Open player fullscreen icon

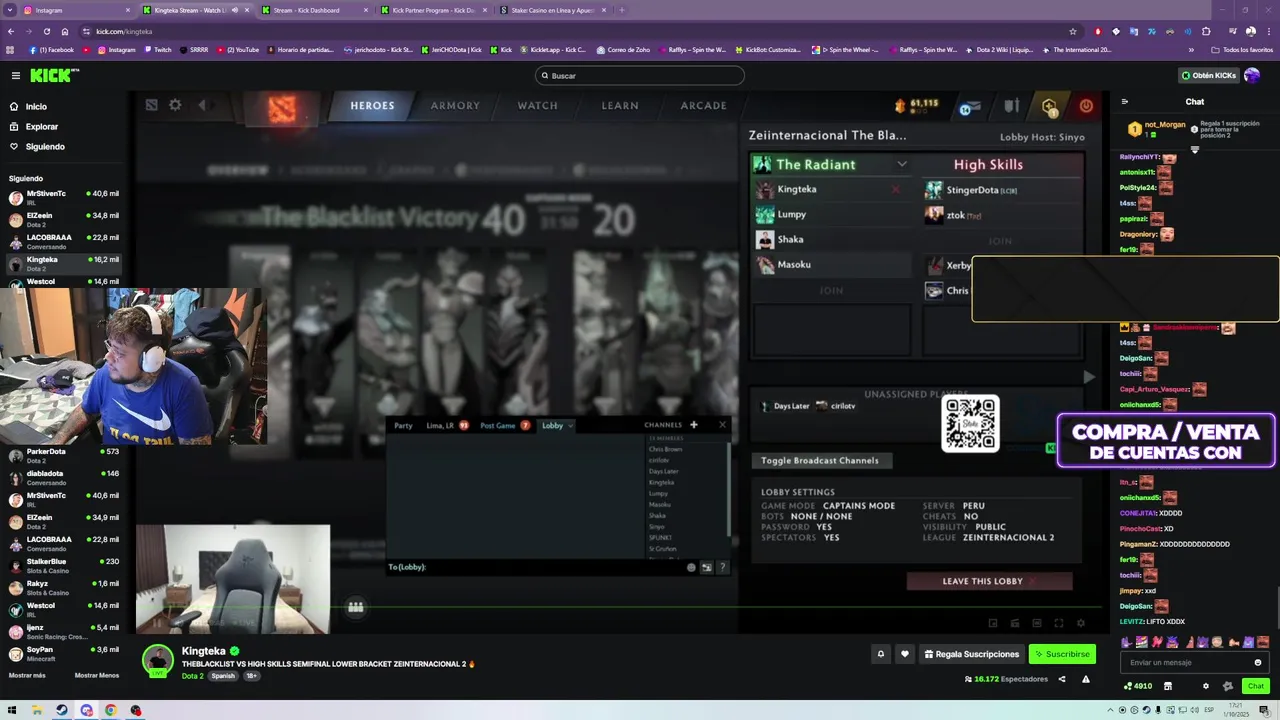pyautogui.click(x=1059, y=623)
